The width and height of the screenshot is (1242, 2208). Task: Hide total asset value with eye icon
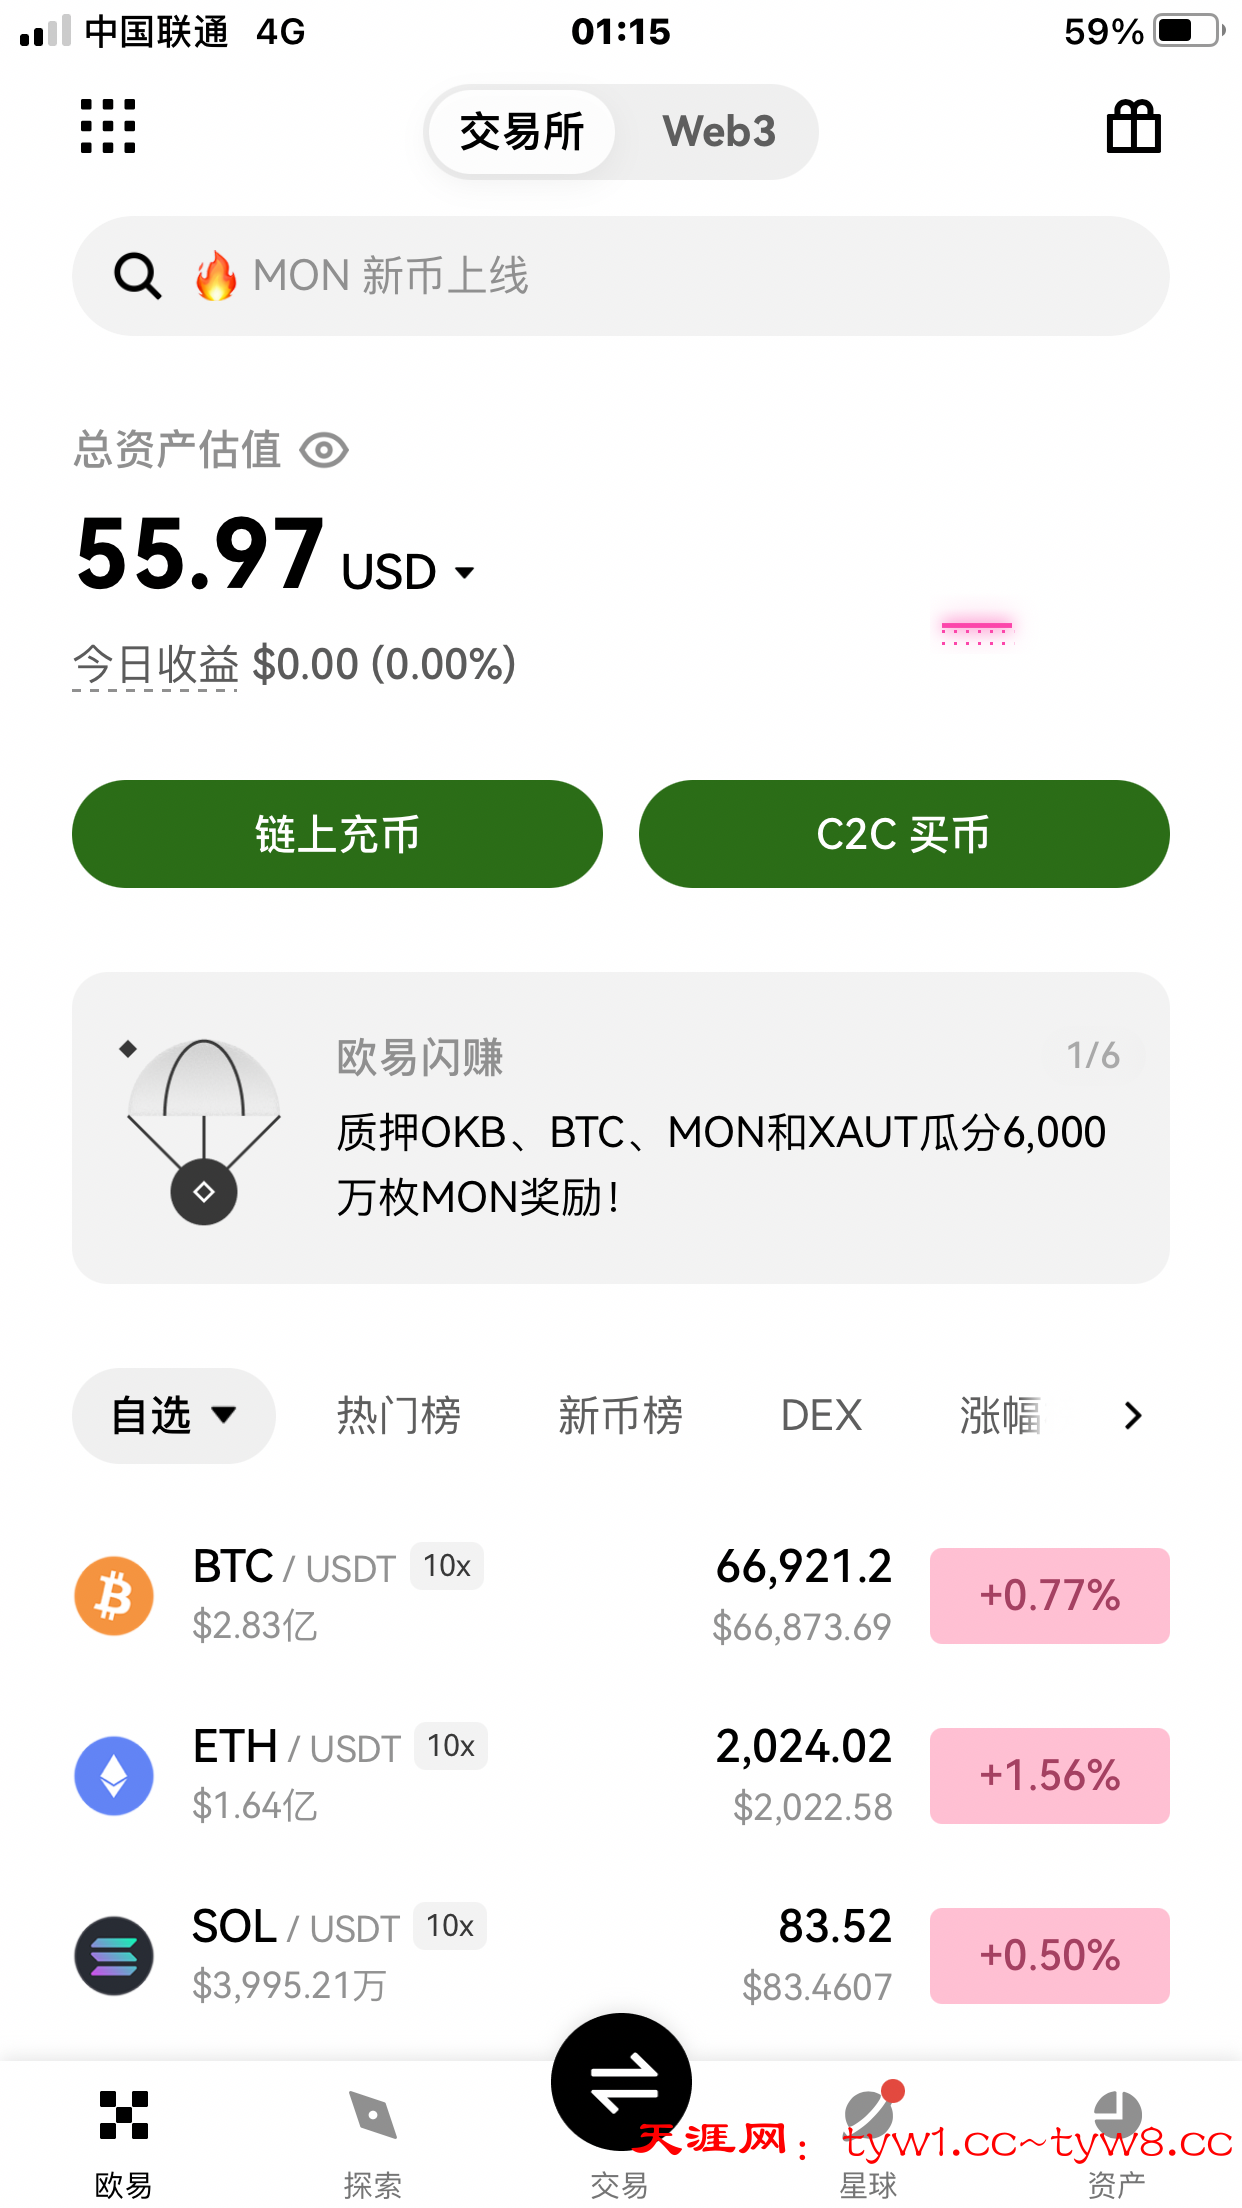[324, 450]
